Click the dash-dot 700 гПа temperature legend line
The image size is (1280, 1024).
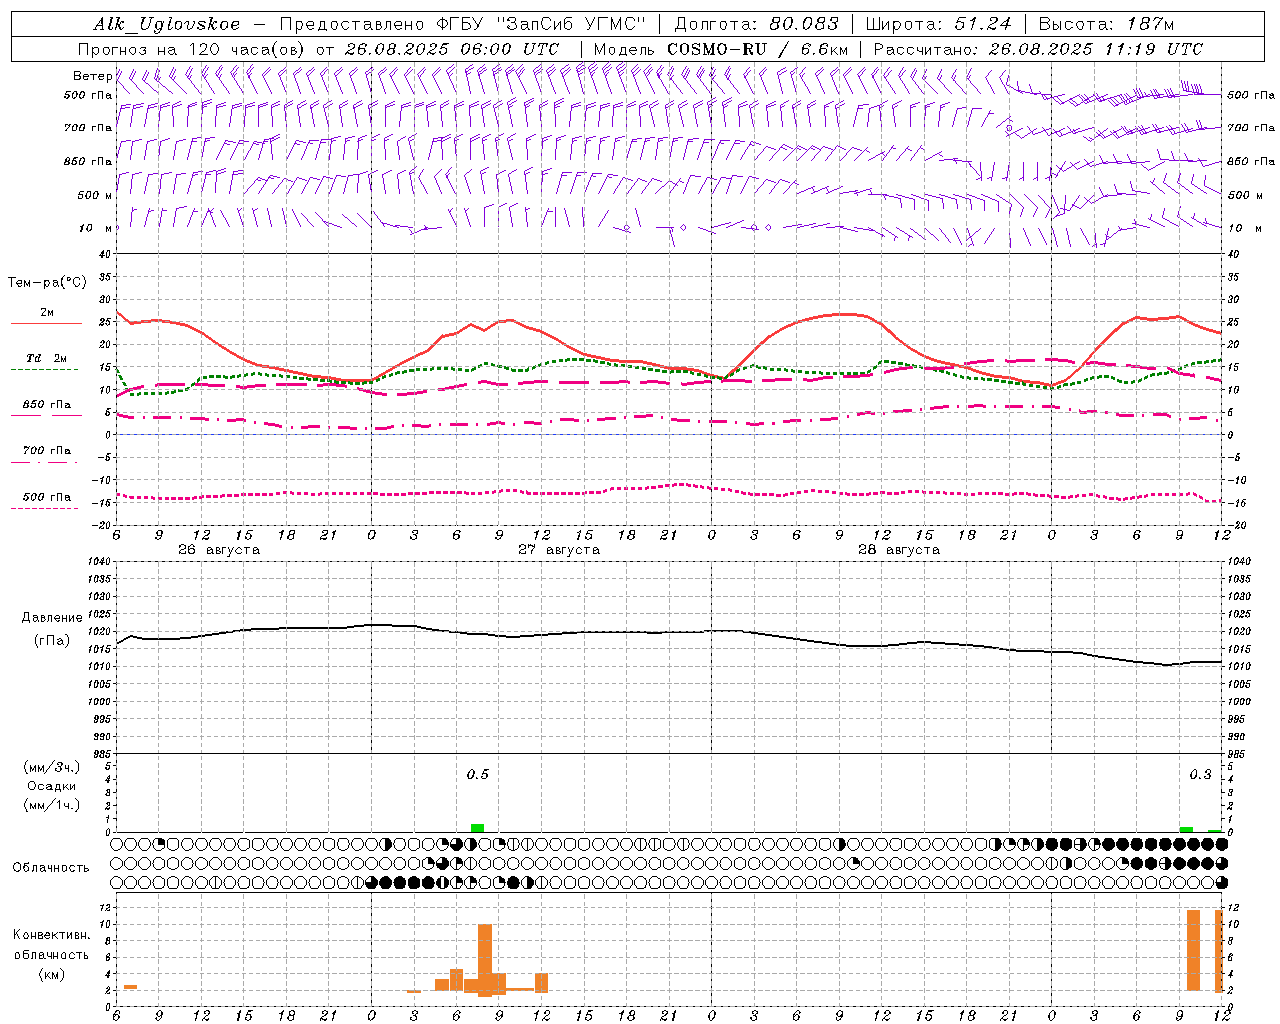point(44,462)
